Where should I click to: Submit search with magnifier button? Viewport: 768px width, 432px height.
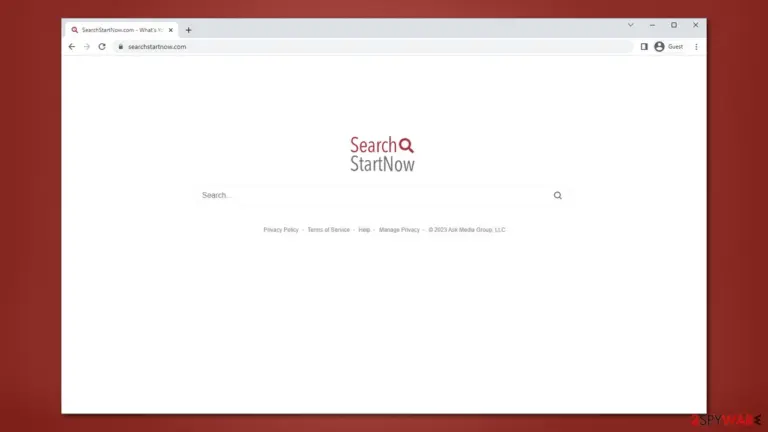point(557,195)
